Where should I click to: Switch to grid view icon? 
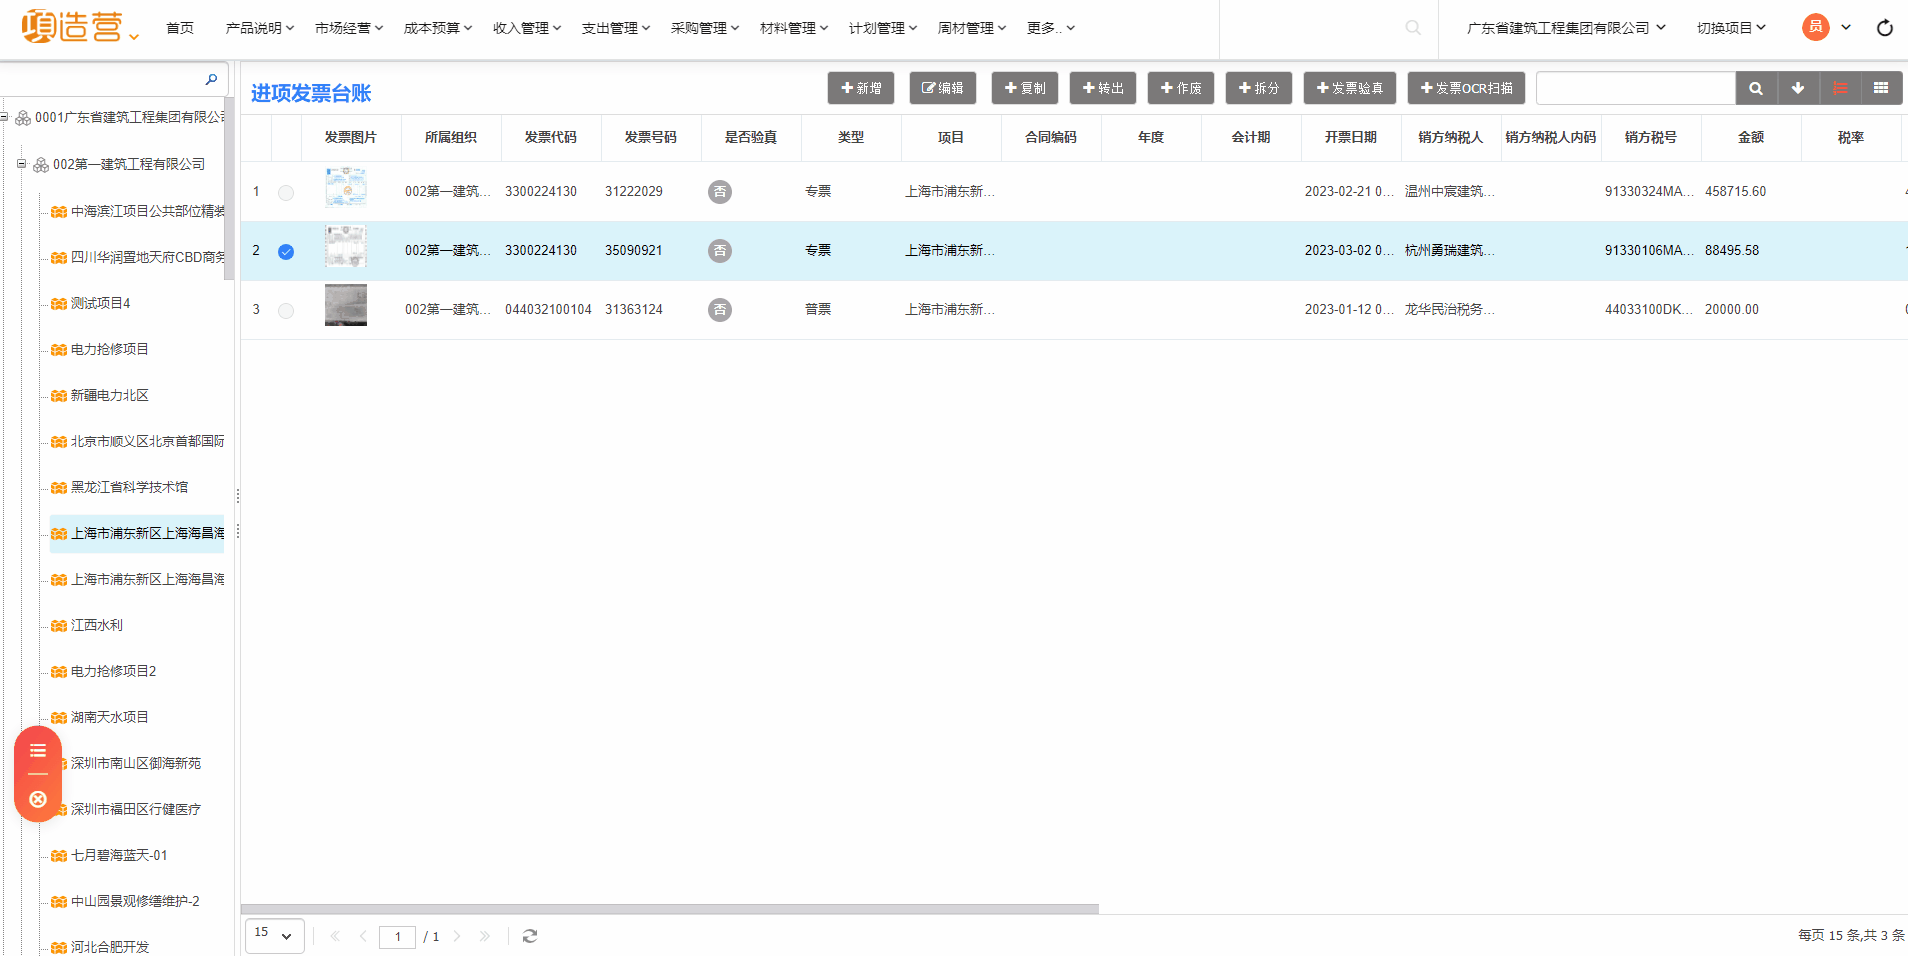(x=1881, y=88)
